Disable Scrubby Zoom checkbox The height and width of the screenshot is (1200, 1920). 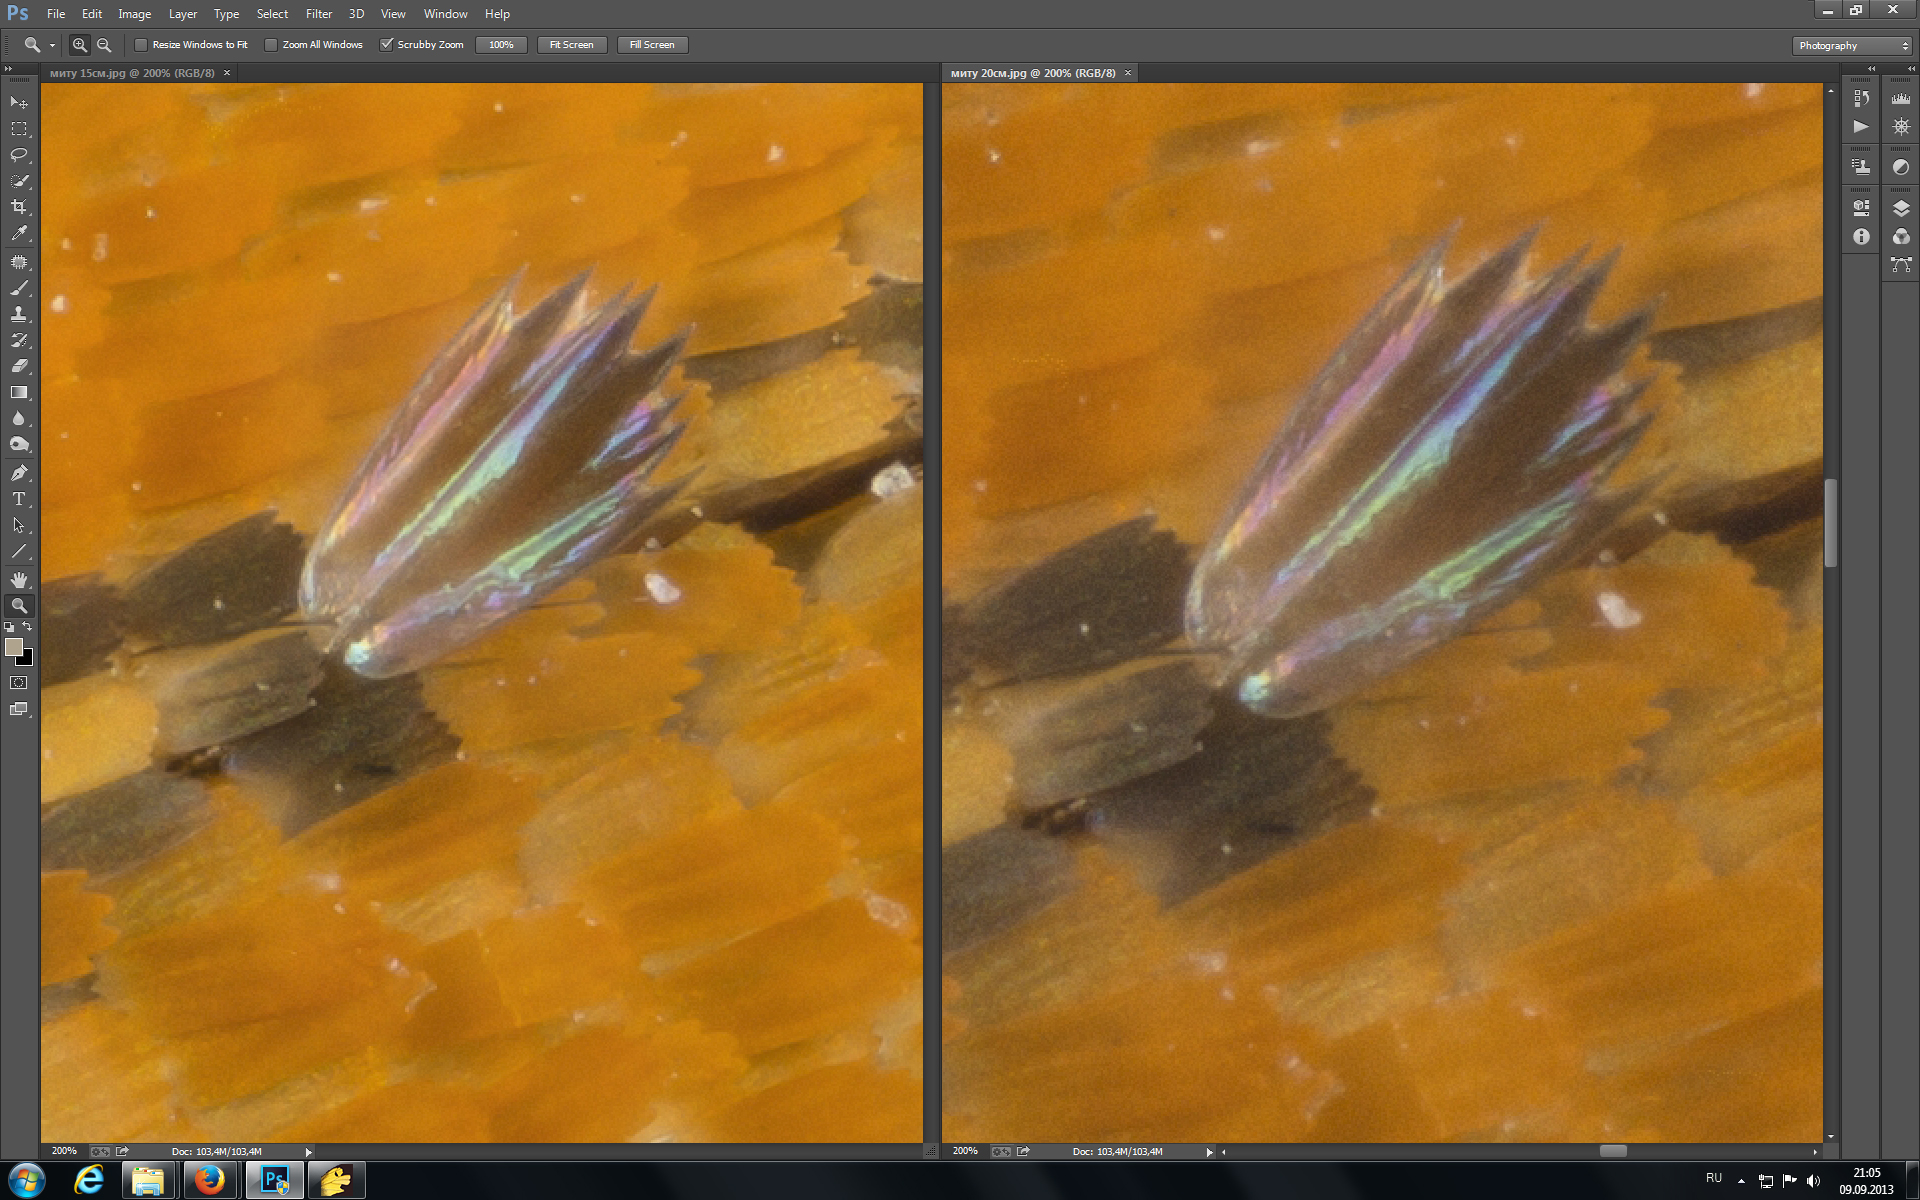coord(386,45)
